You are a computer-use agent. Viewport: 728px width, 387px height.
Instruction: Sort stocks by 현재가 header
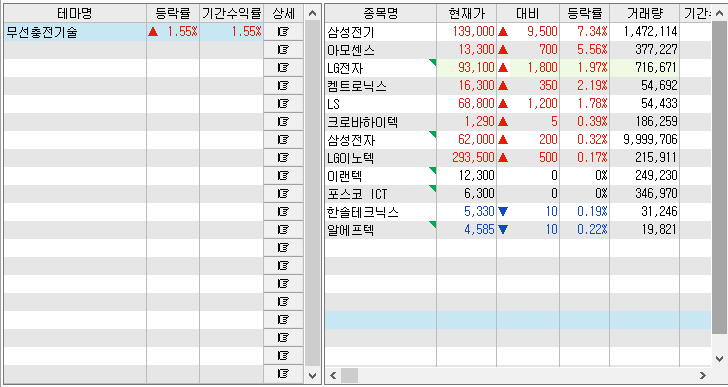coord(467,13)
